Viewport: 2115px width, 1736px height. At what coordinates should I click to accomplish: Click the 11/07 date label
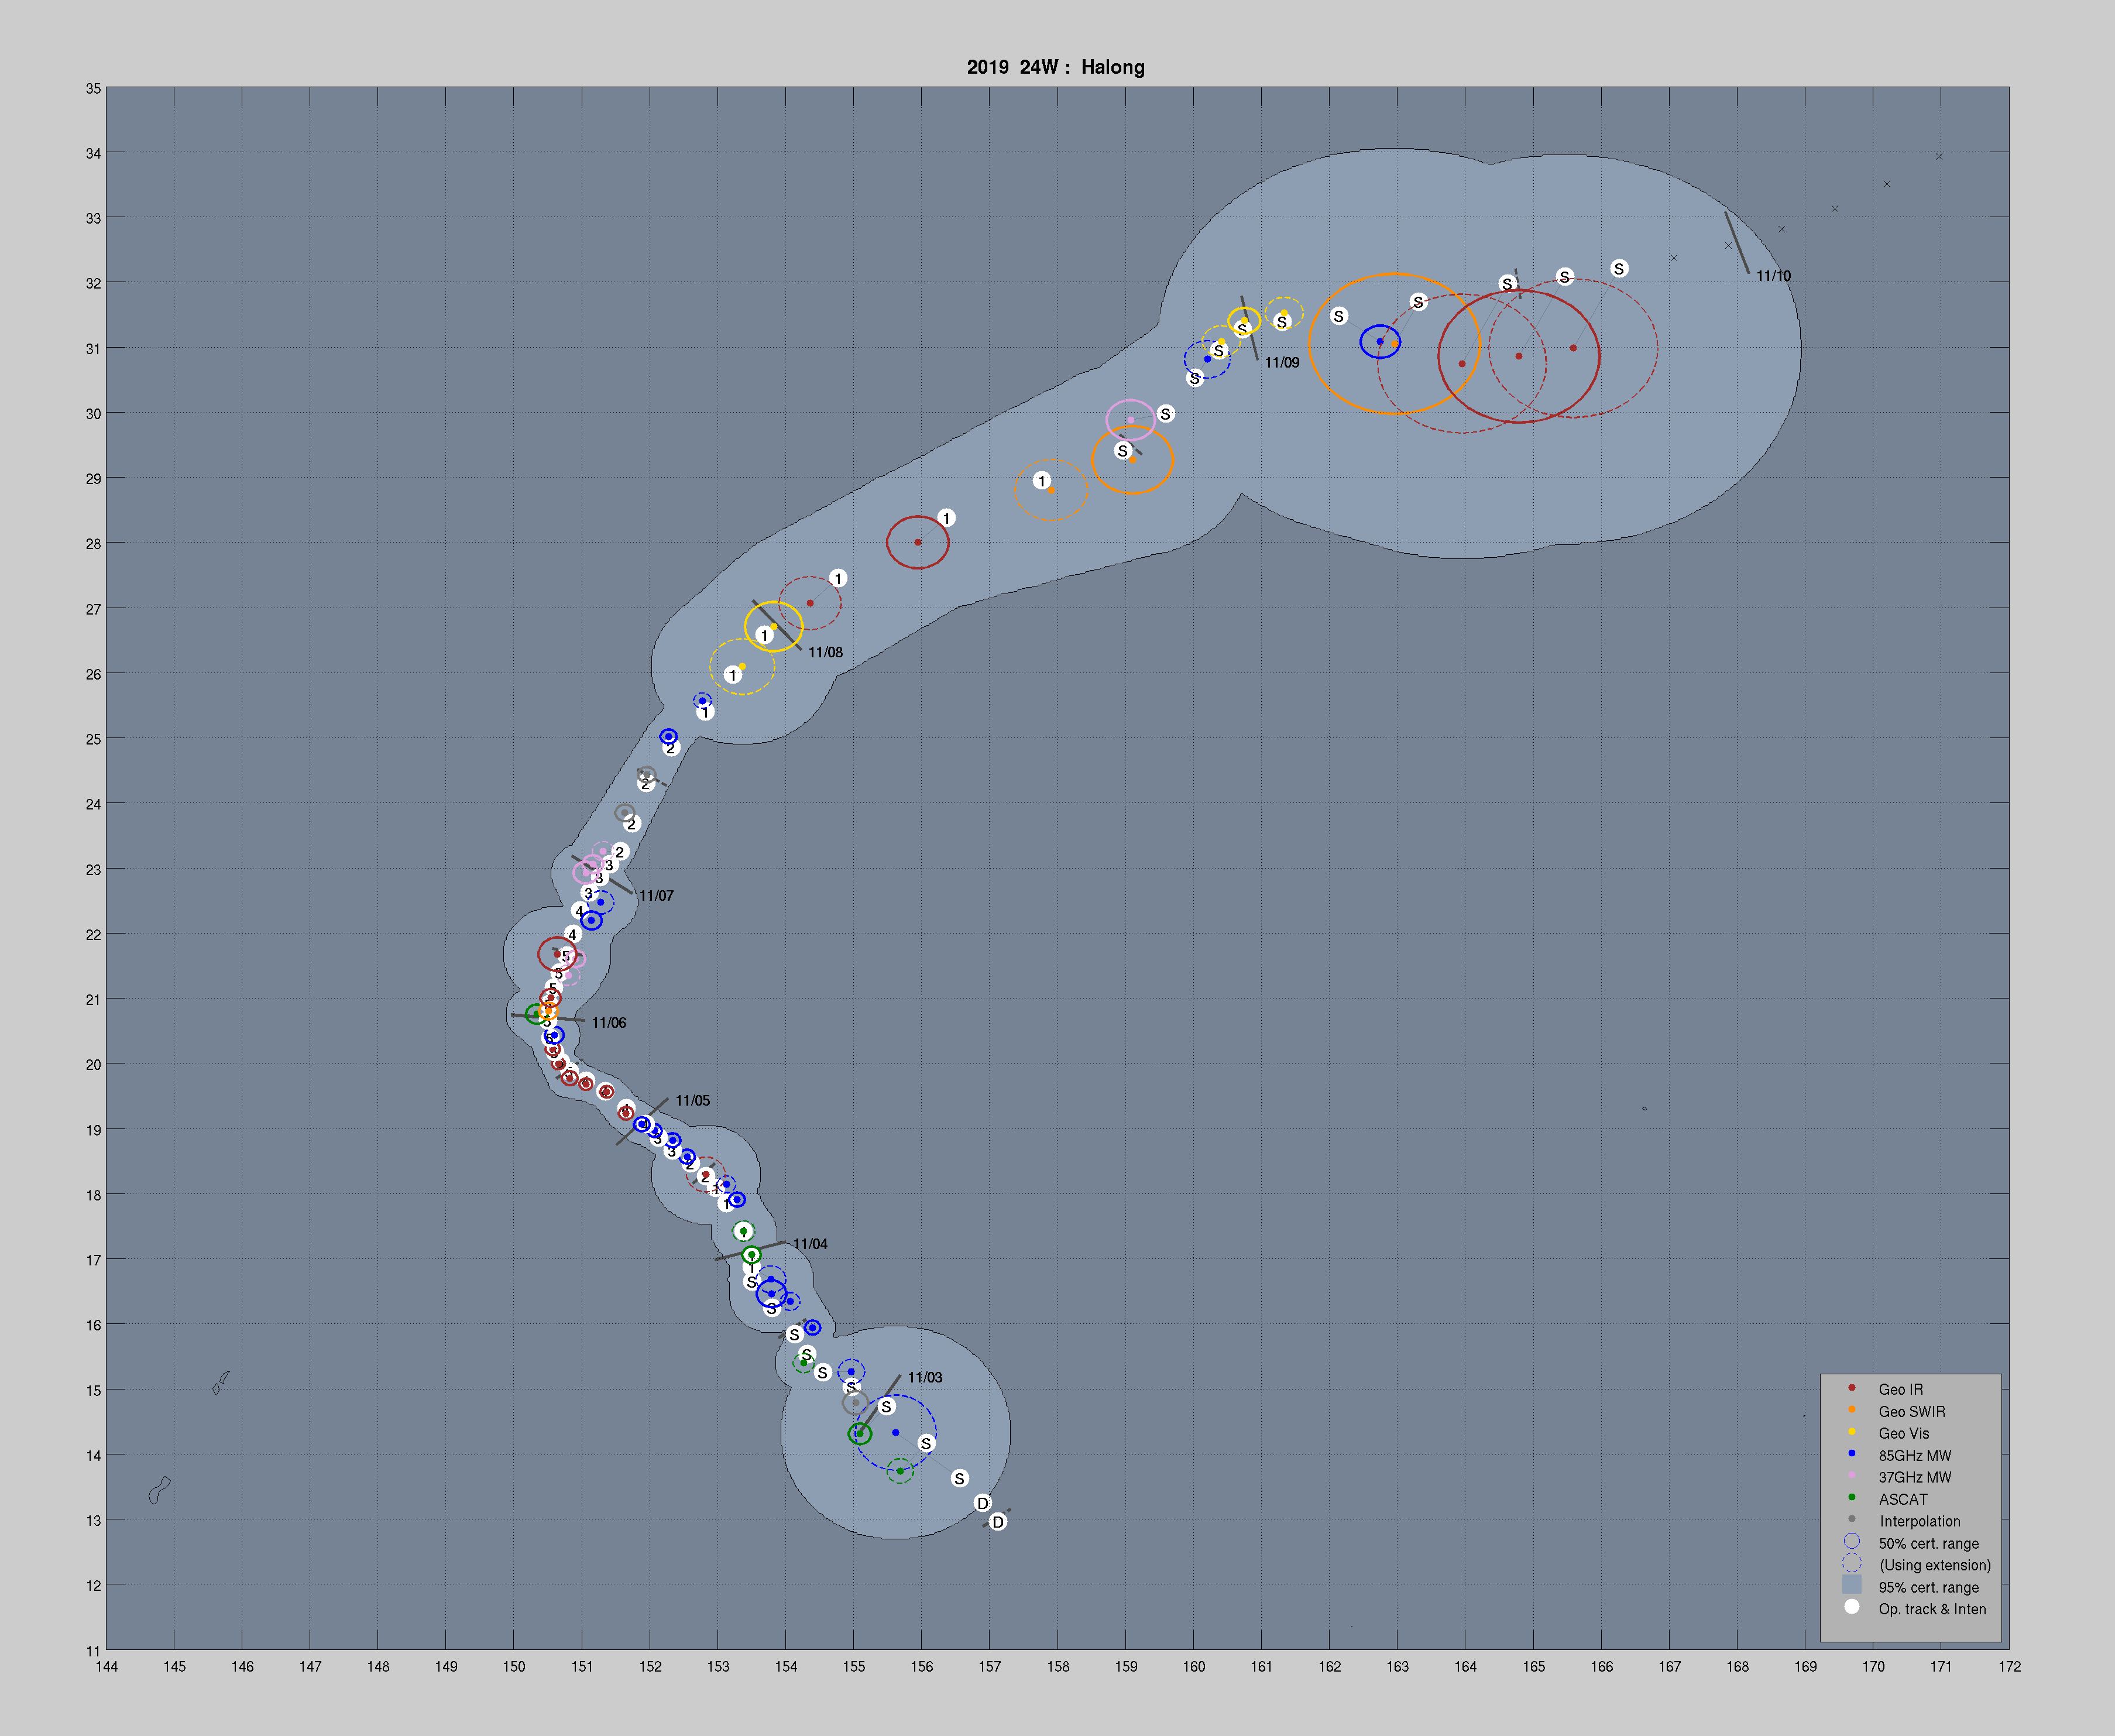656,896
